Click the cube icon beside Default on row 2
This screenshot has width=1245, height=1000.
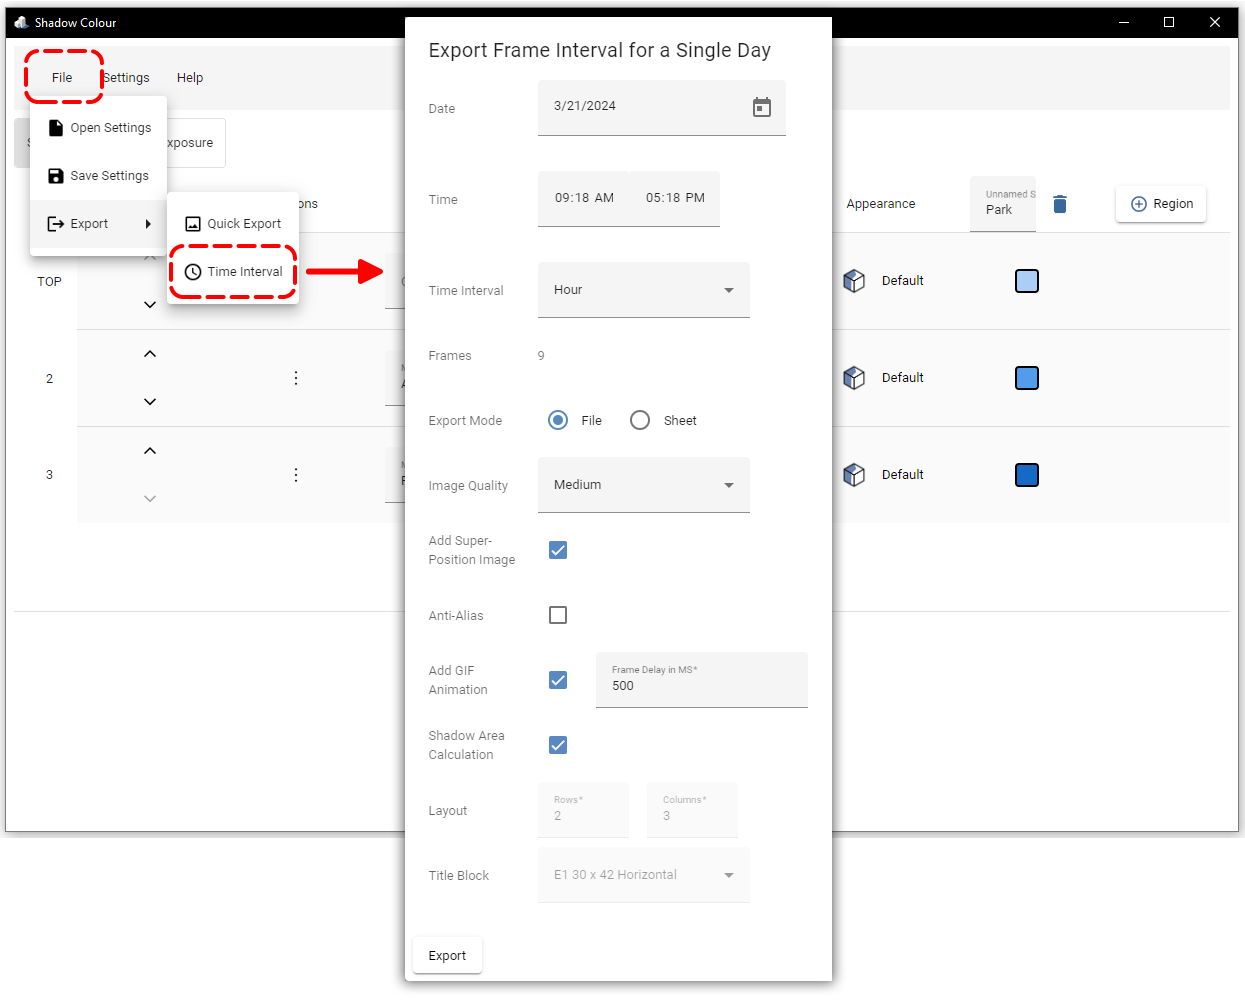click(x=854, y=377)
